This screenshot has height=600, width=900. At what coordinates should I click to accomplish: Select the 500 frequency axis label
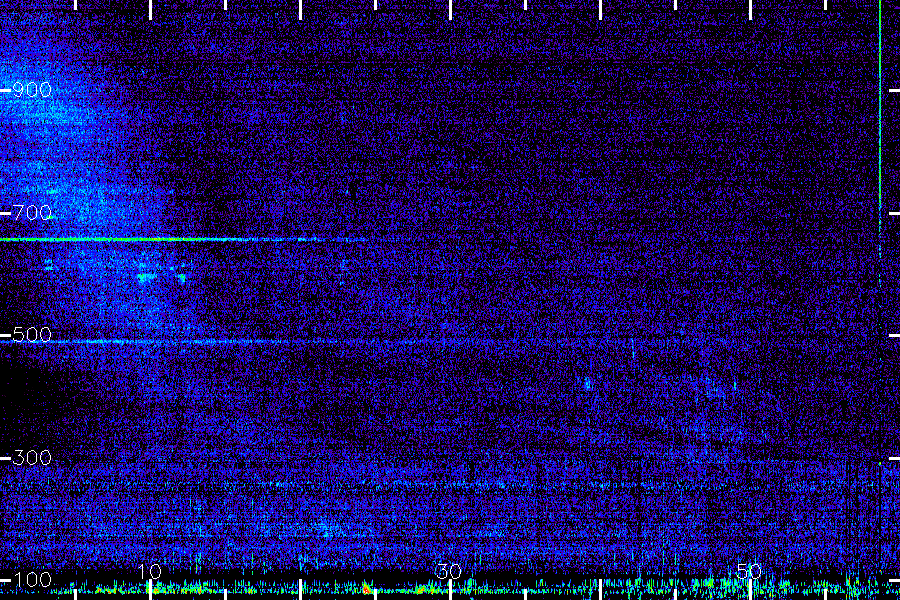pos(32,335)
